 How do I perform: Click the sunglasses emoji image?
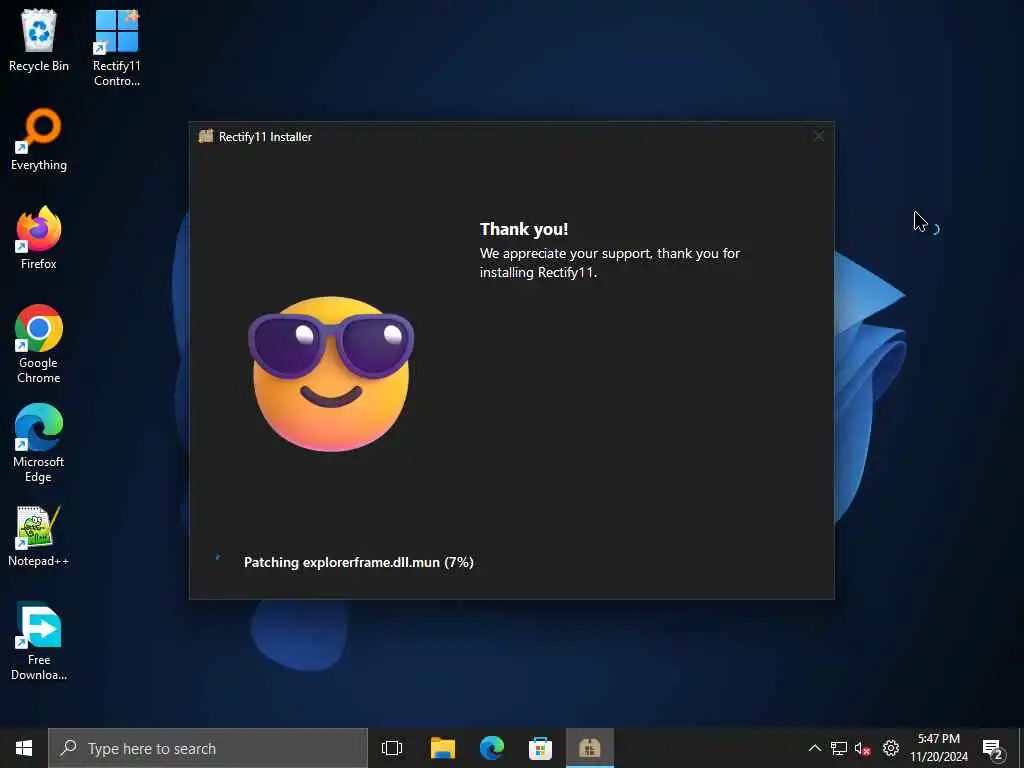click(330, 374)
